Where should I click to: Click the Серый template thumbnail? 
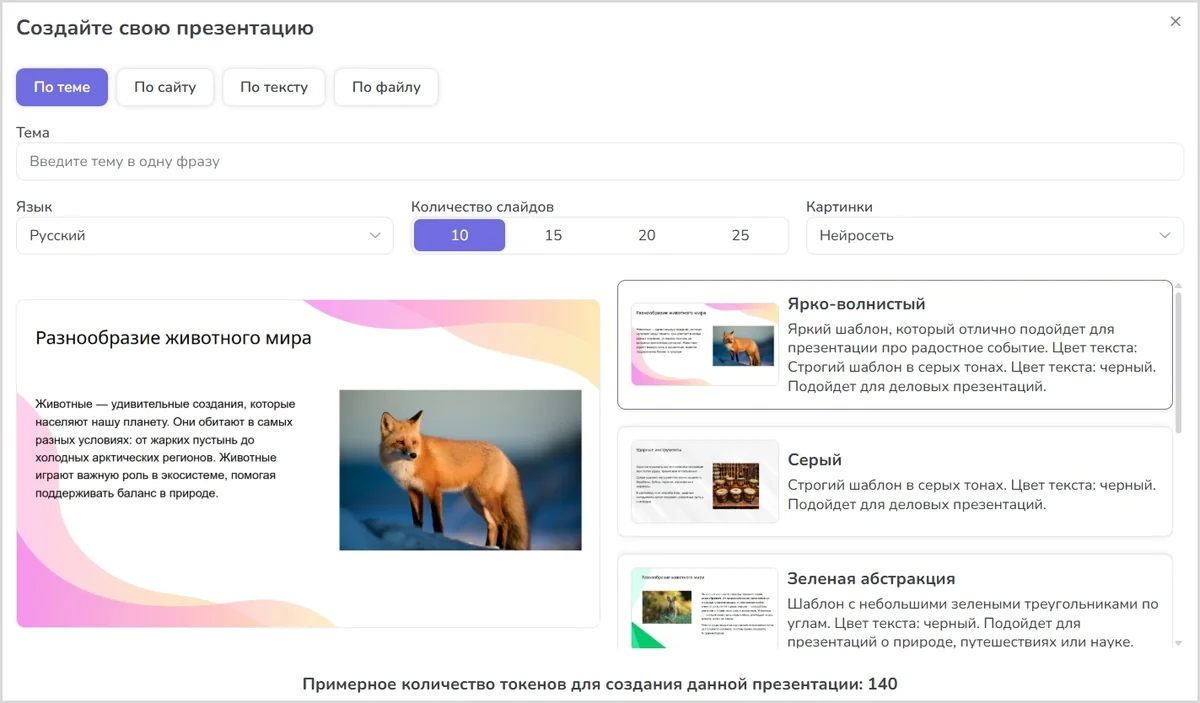705,481
